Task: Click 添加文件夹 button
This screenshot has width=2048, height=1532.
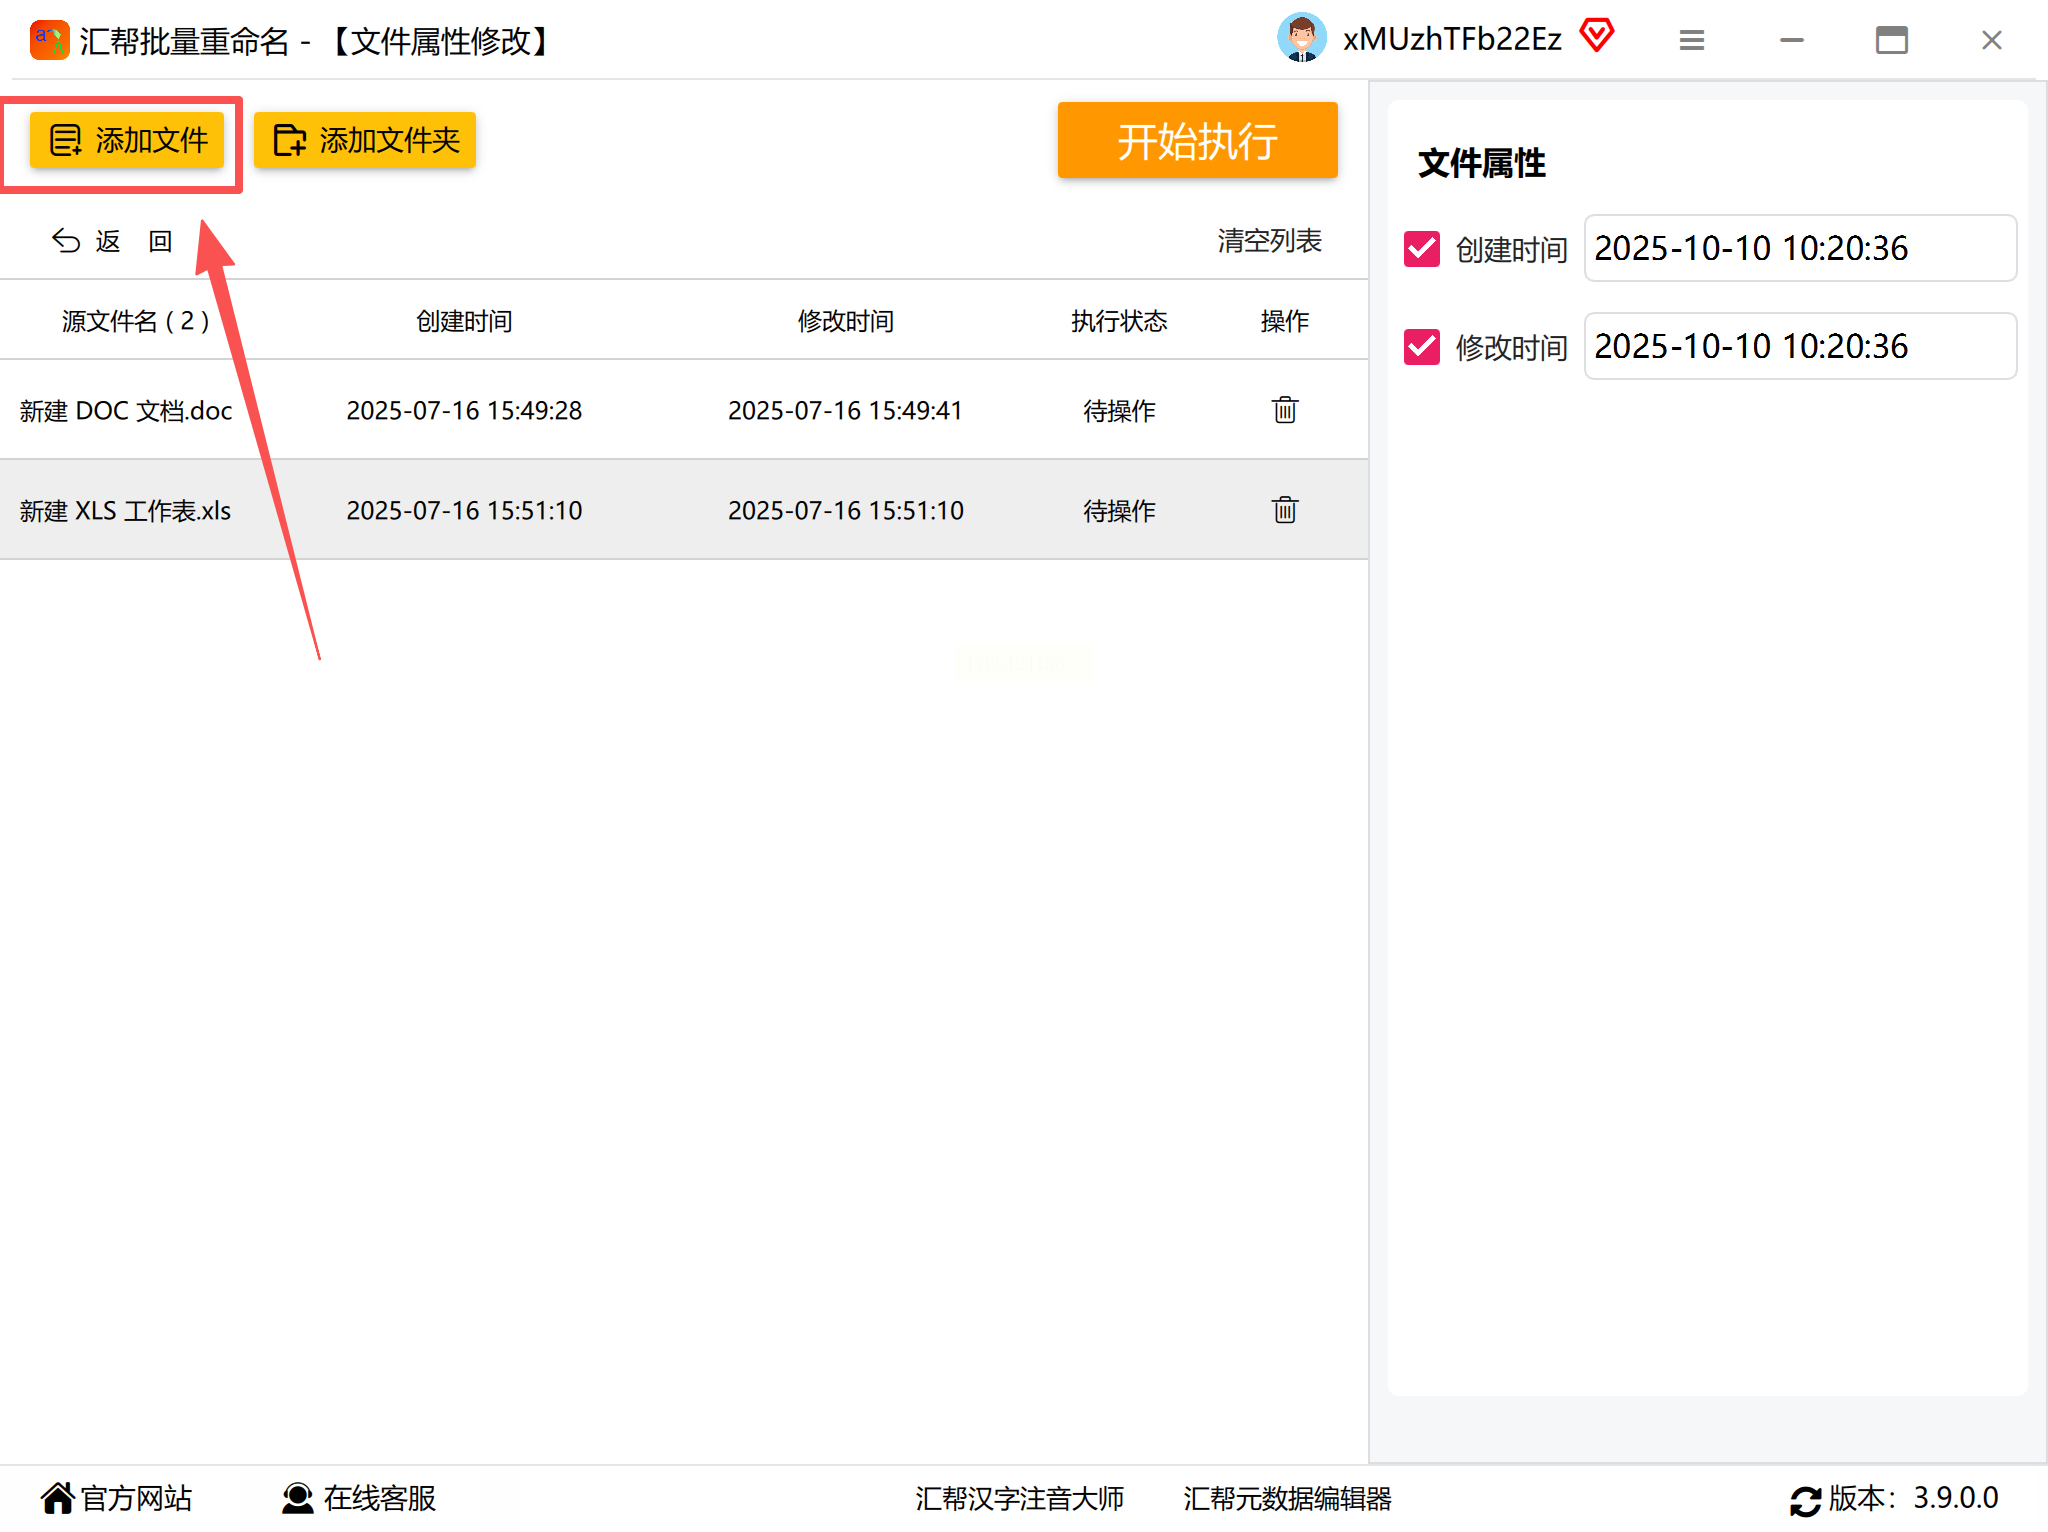Action: point(365,140)
